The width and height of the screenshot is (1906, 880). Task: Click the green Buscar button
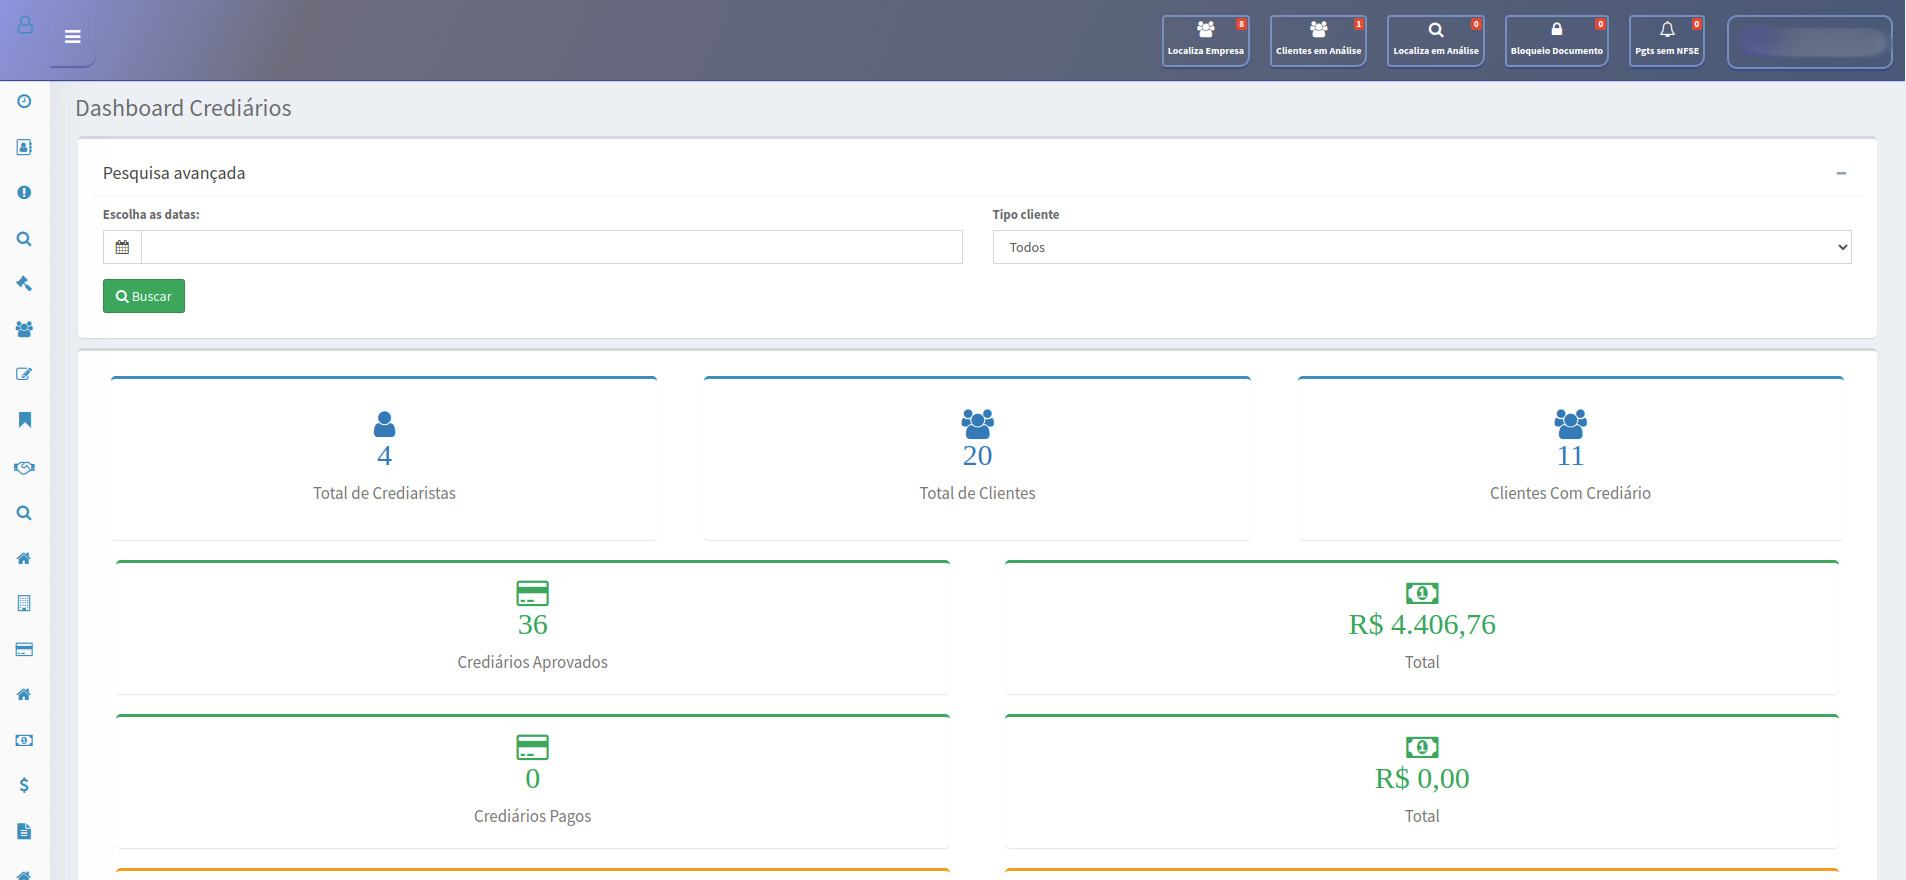click(144, 296)
